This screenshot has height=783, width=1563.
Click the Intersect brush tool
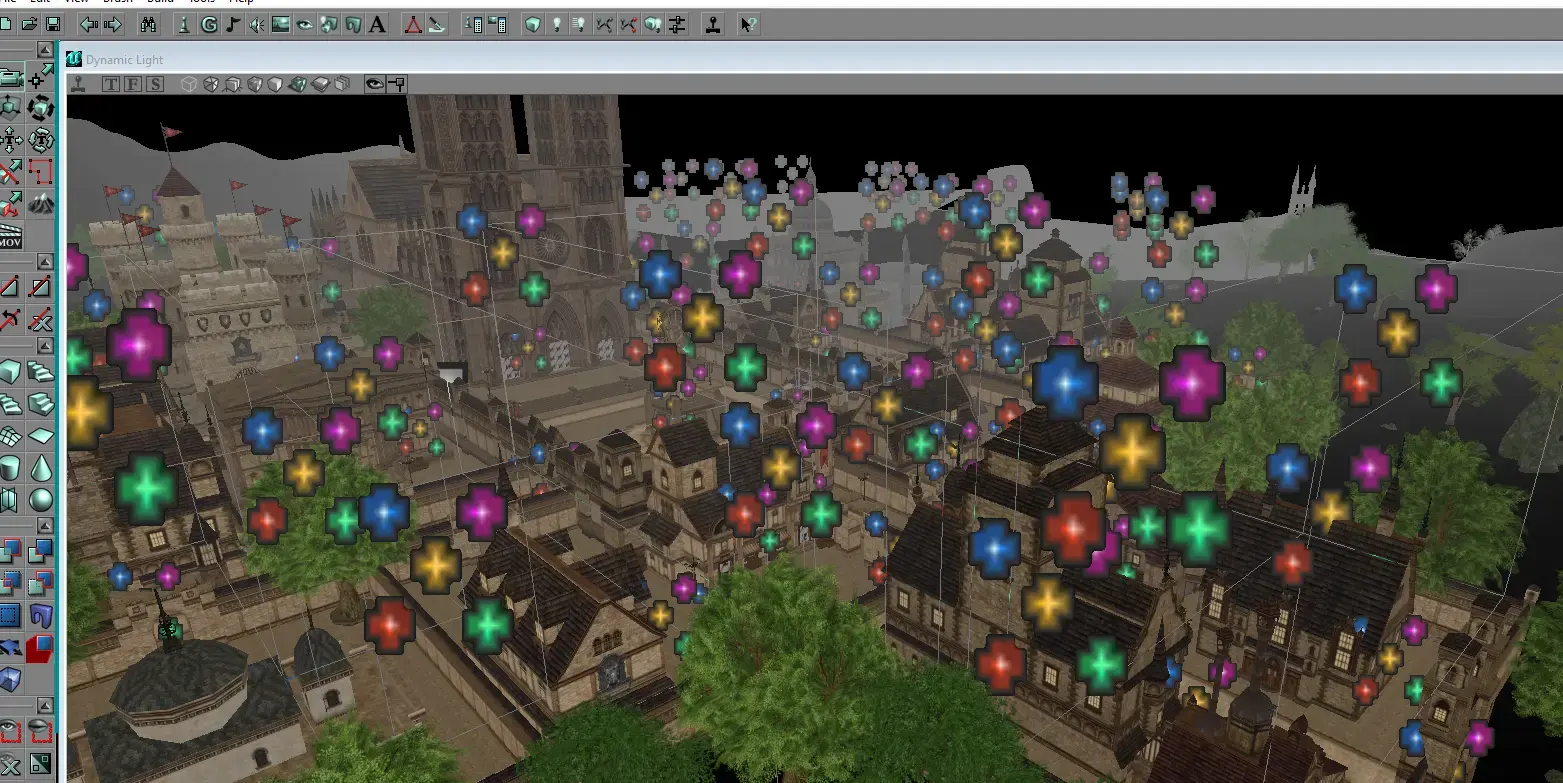[x=10, y=582]
